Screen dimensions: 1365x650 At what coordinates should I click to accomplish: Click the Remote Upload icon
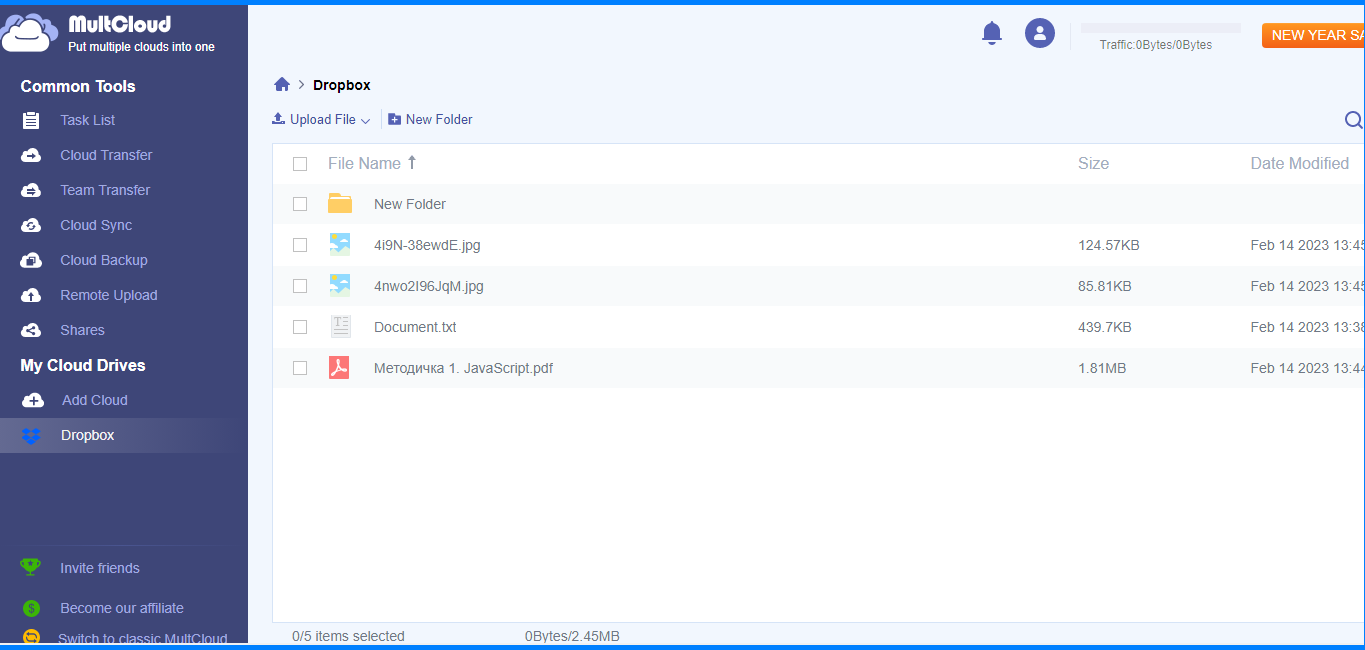tap(31, 295)
